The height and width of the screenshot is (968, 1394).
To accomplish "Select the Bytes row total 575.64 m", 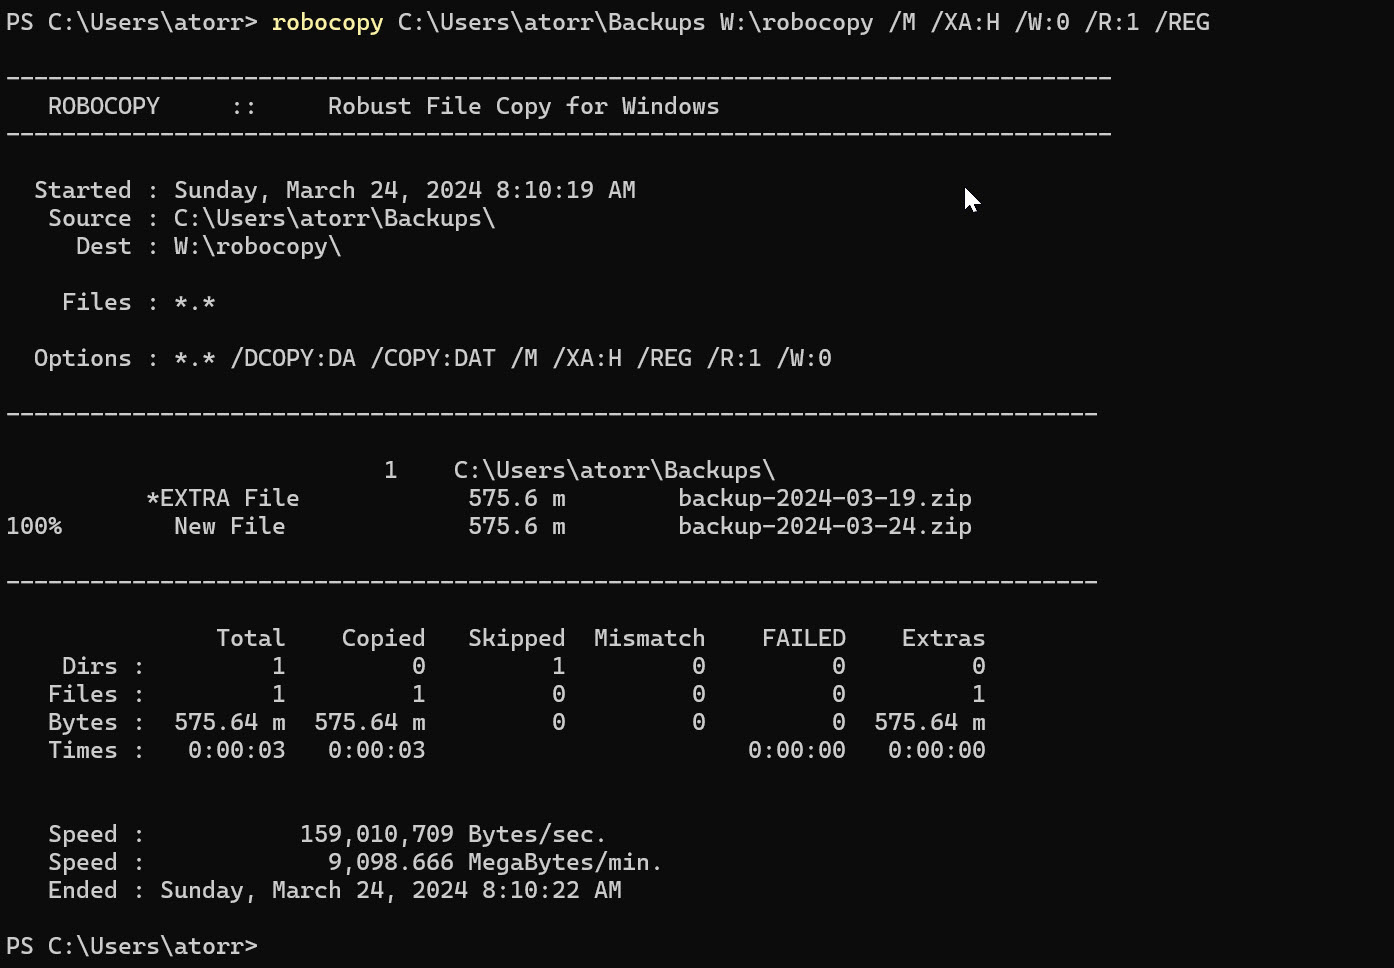I will (230, 721).
